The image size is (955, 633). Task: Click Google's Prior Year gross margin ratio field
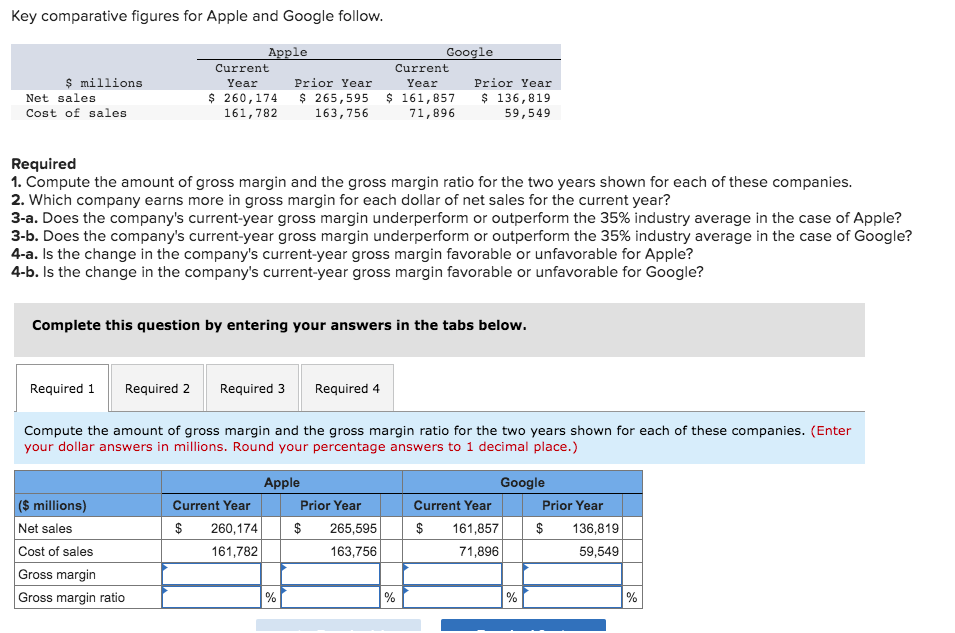572,597
